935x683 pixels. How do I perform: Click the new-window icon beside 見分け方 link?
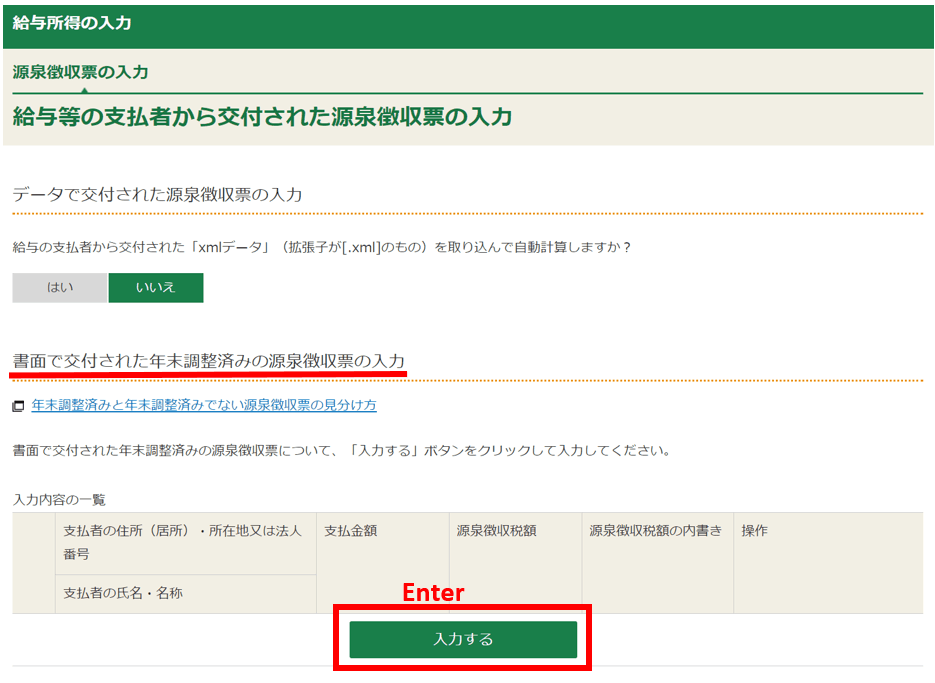[18, 406]
